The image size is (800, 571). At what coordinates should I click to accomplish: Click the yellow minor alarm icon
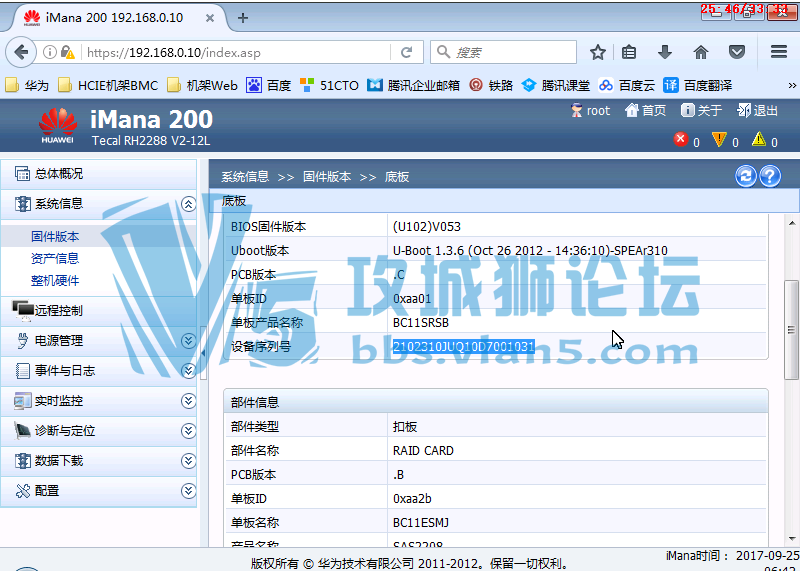point(759,139)
